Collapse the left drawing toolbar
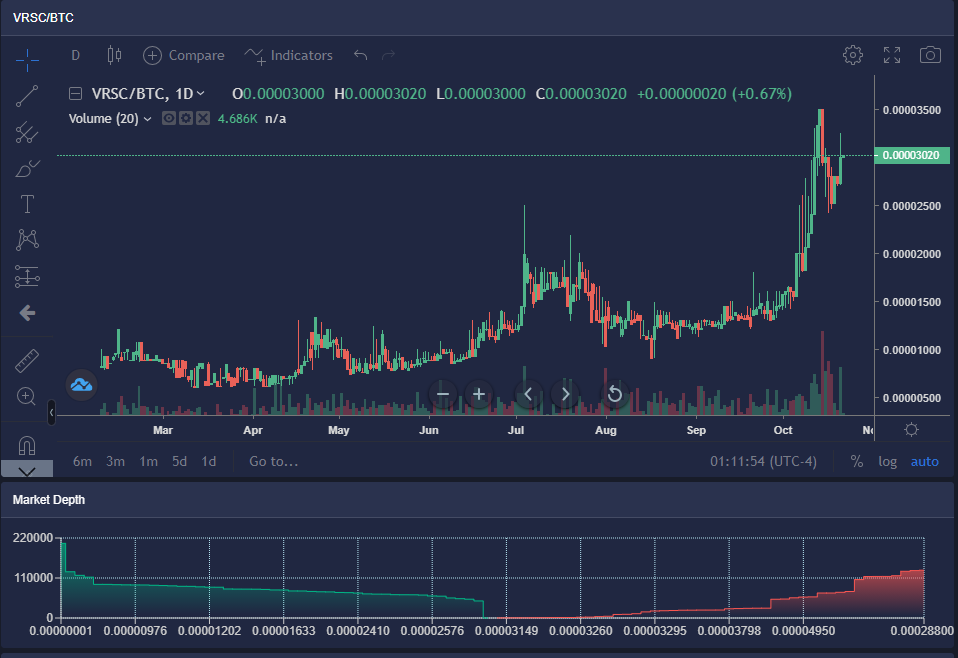This screenshot has width=958, height=658. point(51,412)
